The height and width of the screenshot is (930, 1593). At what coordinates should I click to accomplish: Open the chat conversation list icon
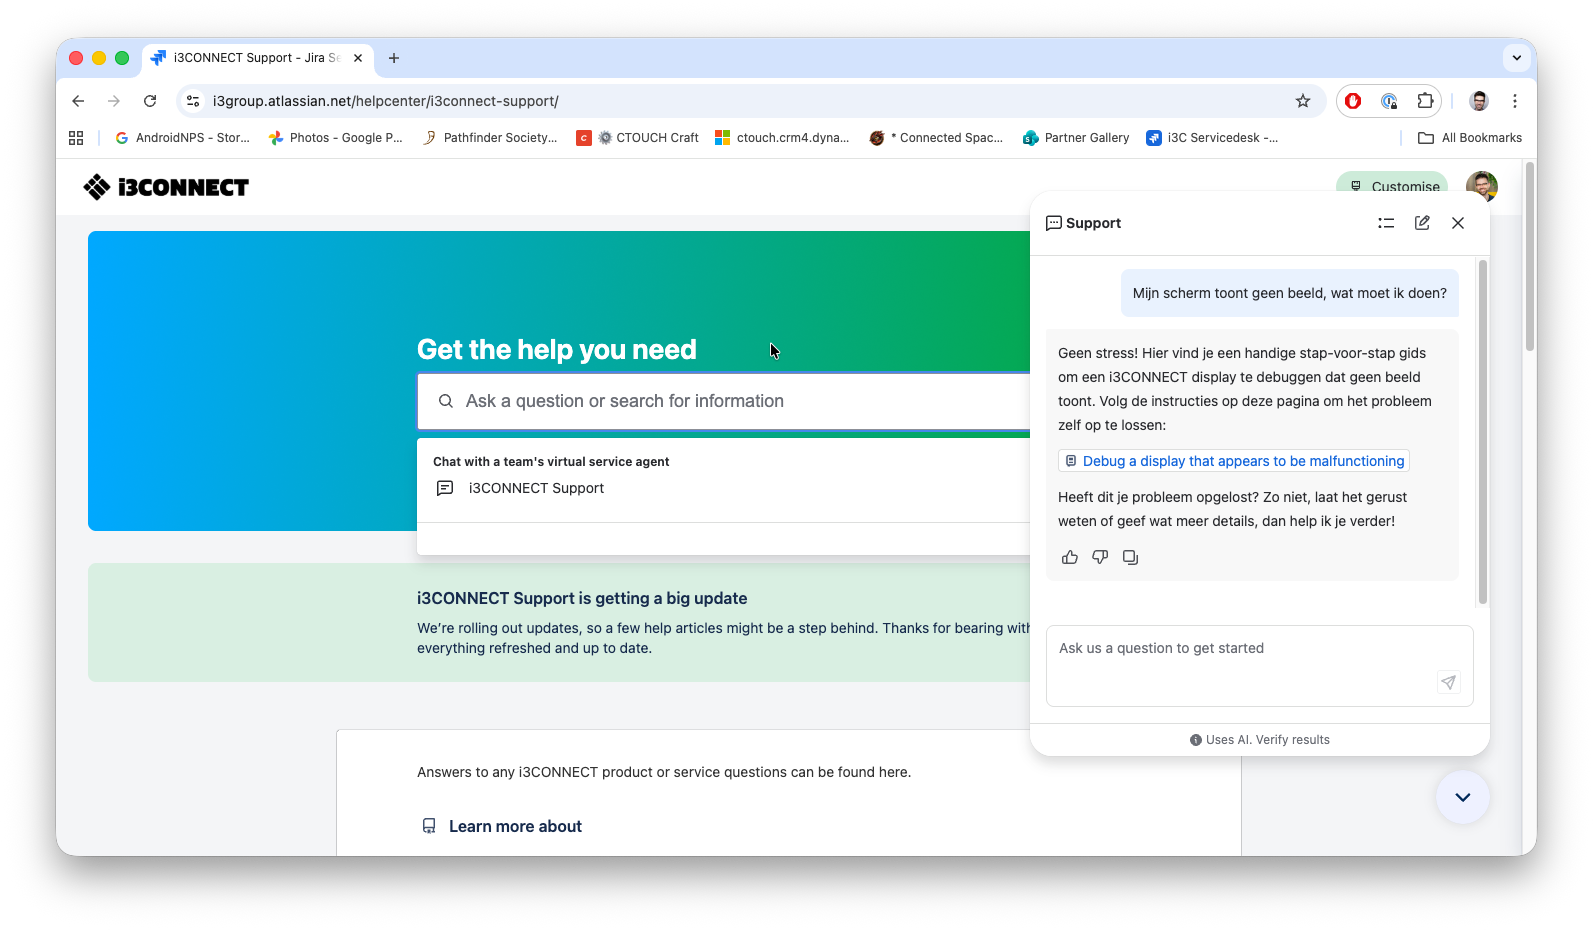pos(1386,223)
